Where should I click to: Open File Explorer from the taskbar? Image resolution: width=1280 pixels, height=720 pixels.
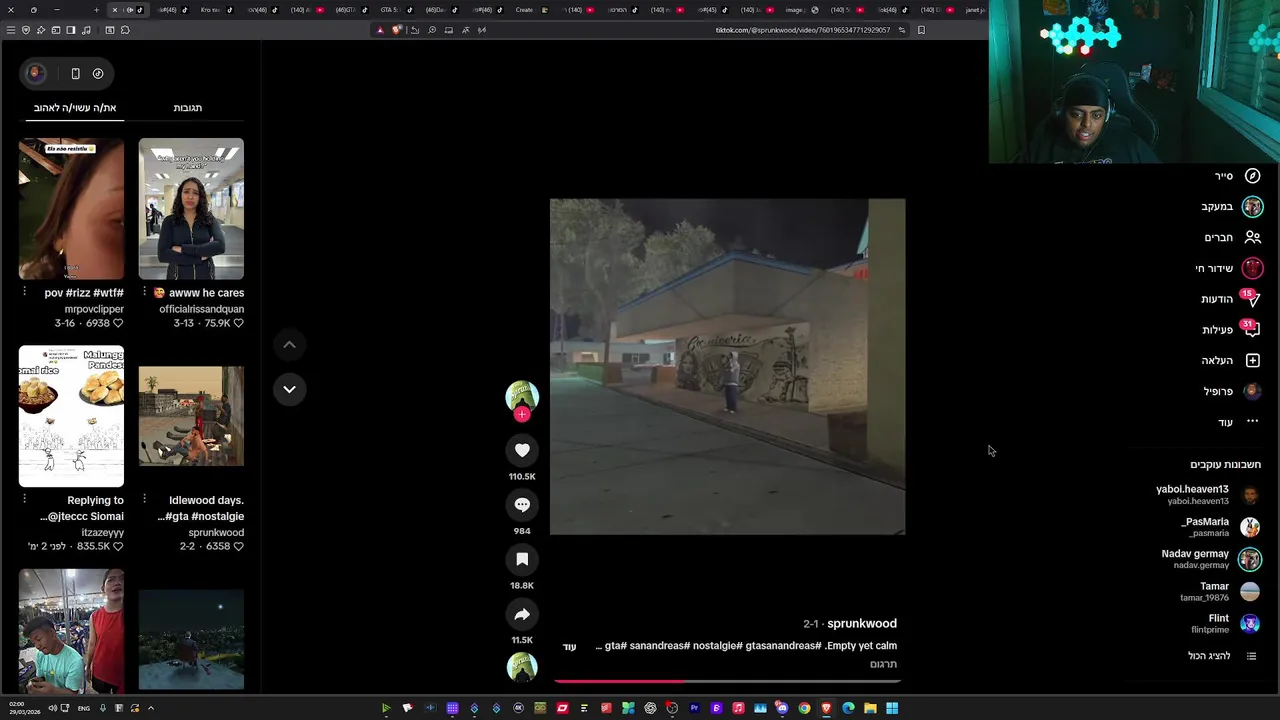click(870, 708)
